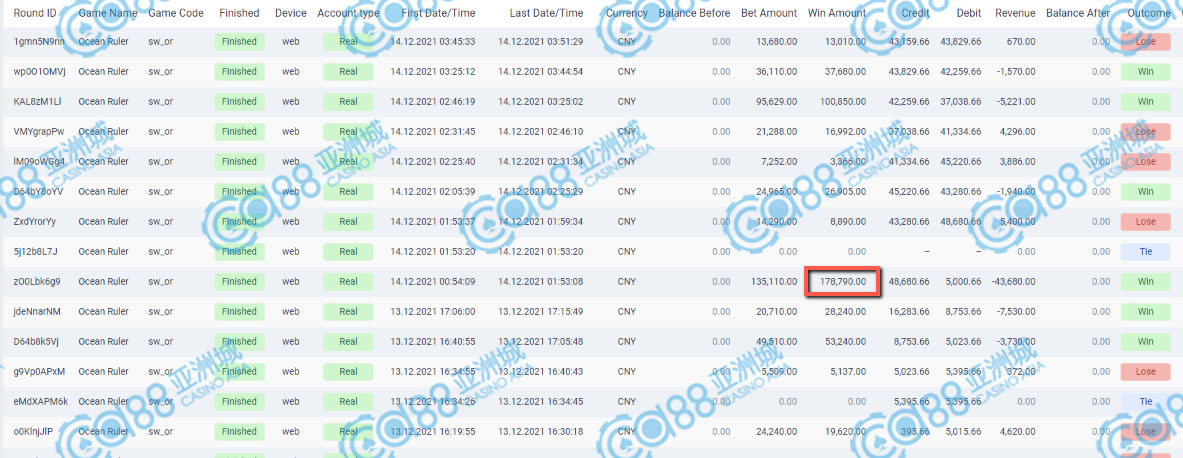Screen dimensions: 1183x458
Task: Click the Revenue column header
Action: (1015, 13)
